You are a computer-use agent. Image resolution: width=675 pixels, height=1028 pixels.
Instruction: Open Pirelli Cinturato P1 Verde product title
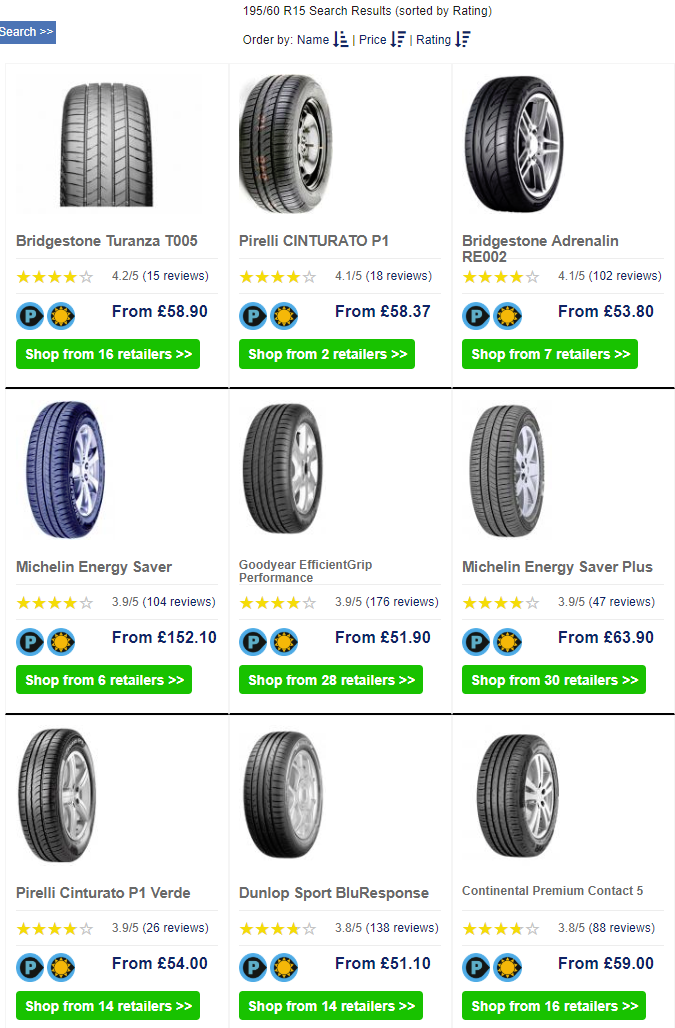tap(103, 893)
